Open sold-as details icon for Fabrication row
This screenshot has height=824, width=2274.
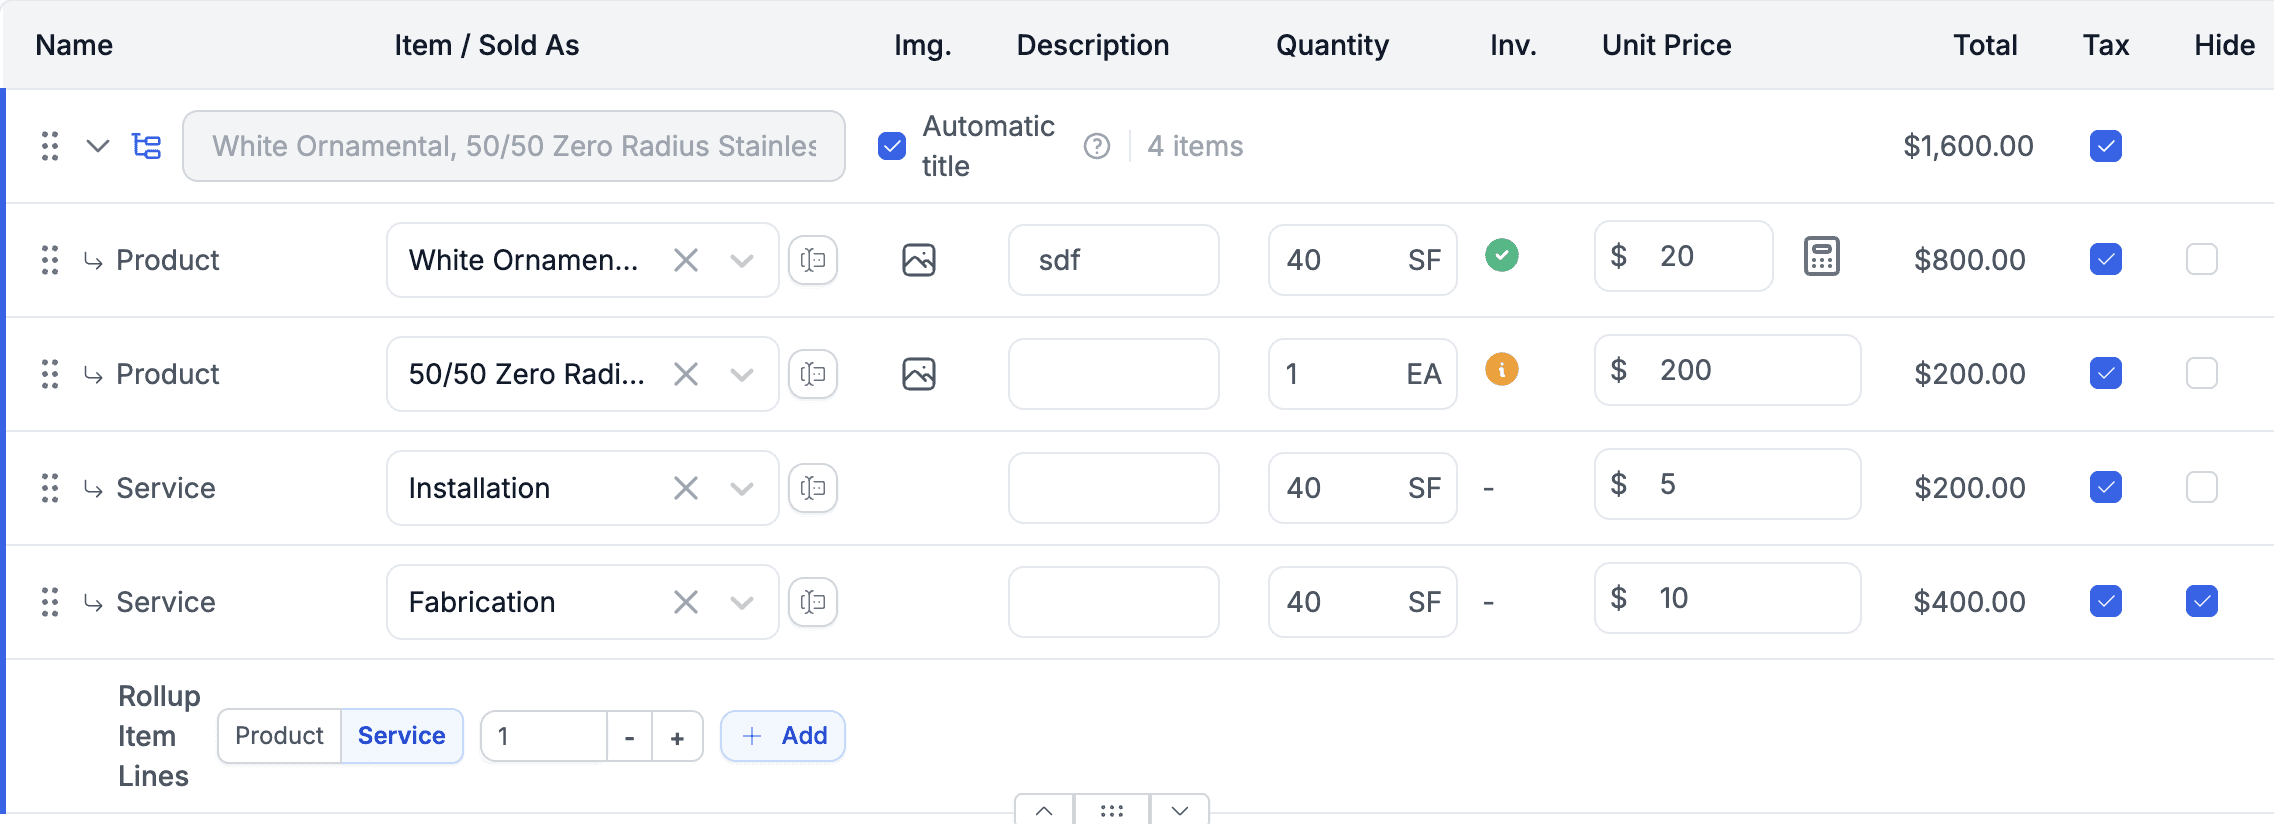[x=813, y=602]
